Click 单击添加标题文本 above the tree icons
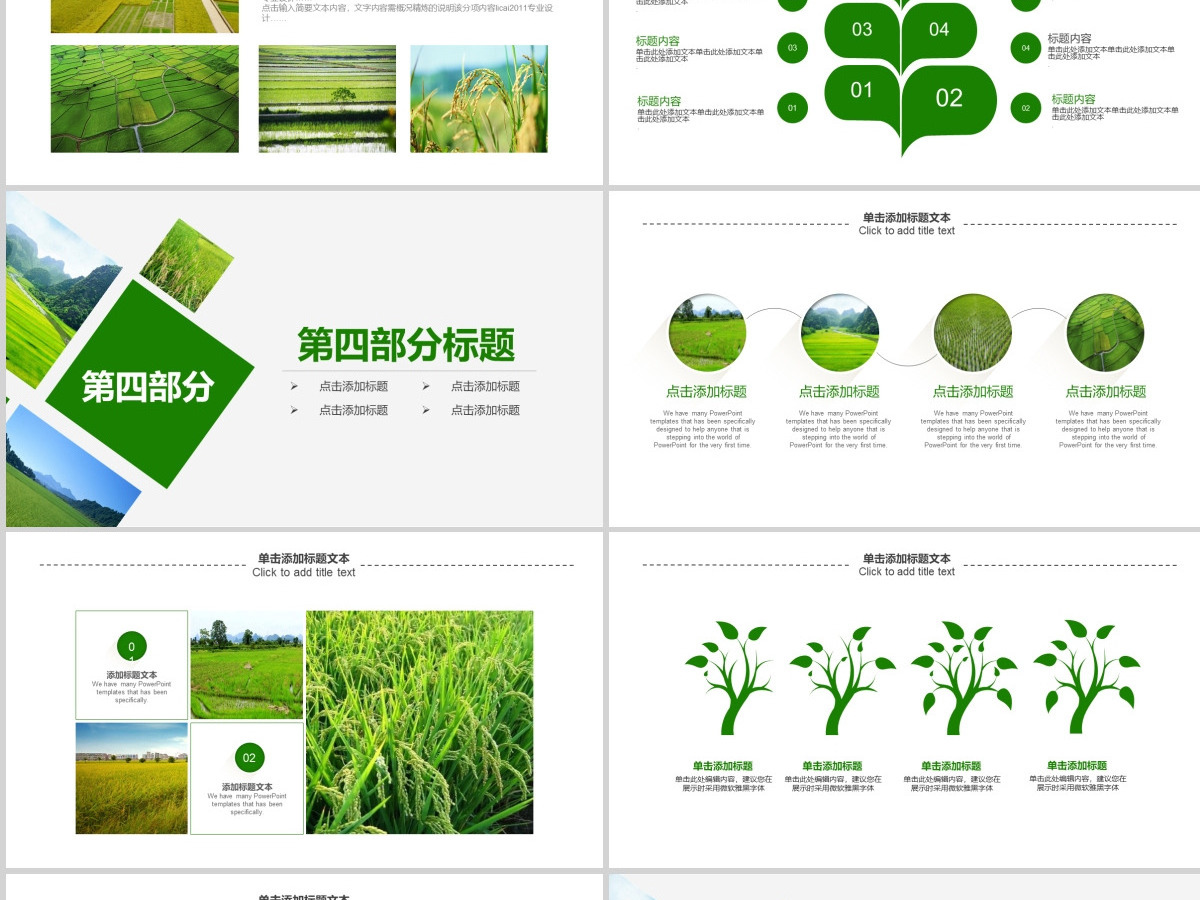This screenshot has width=1200, height=900. 907,558
